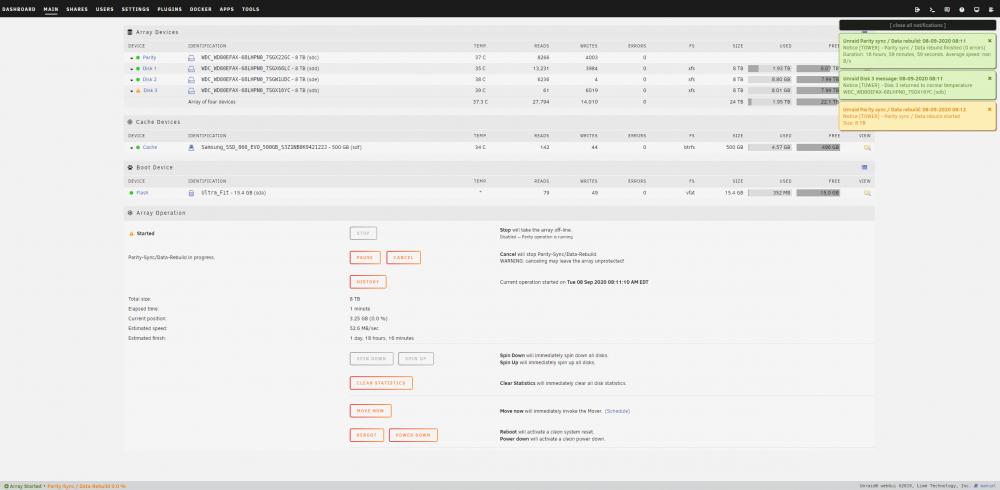This screenshot has width=1000, height=490.
Task: Dismiss the parity rebuild finished notification
Action: [x=990, y=40]
